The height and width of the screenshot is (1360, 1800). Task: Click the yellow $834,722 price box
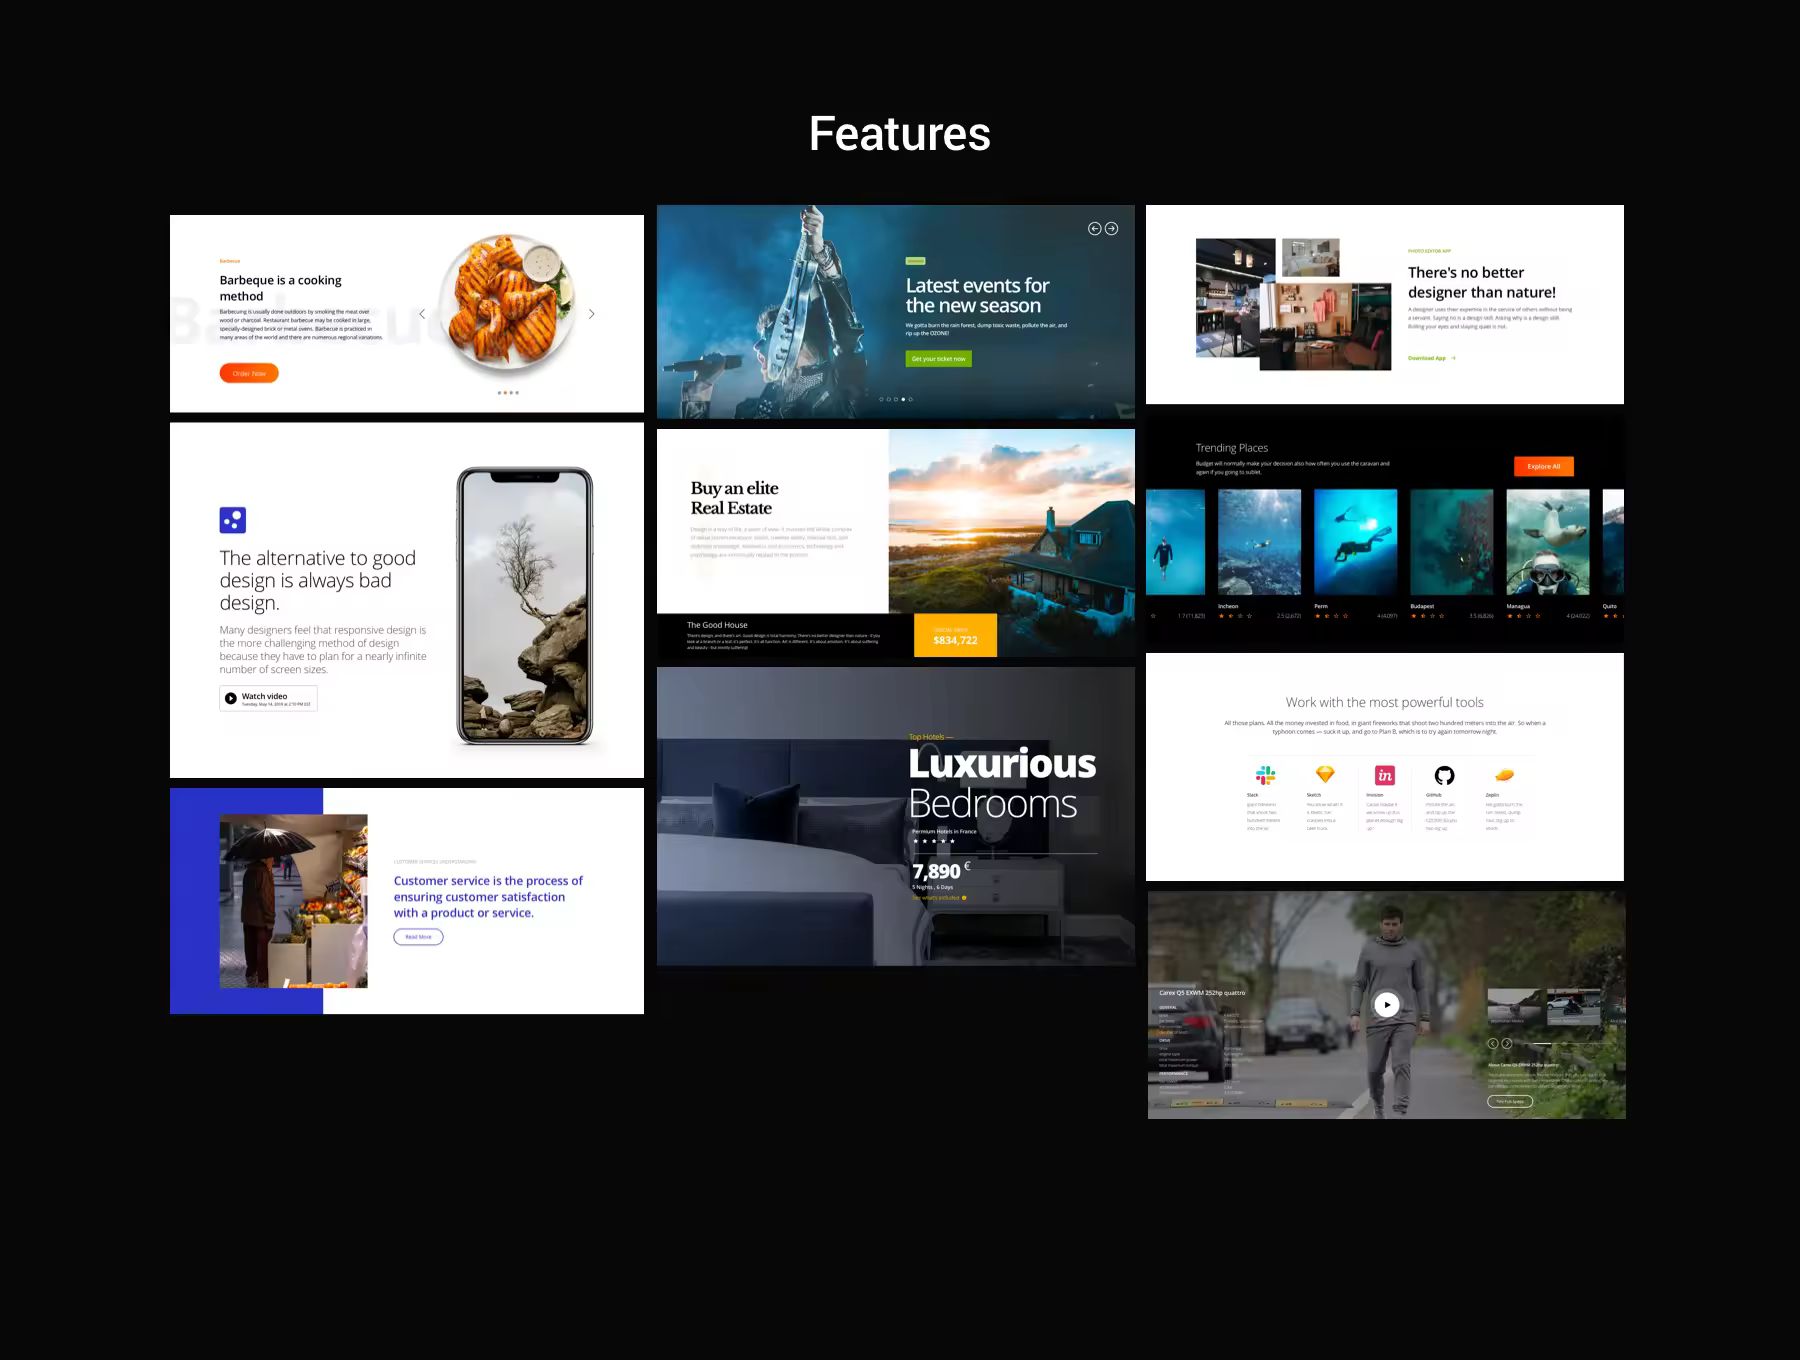(955, 636)
